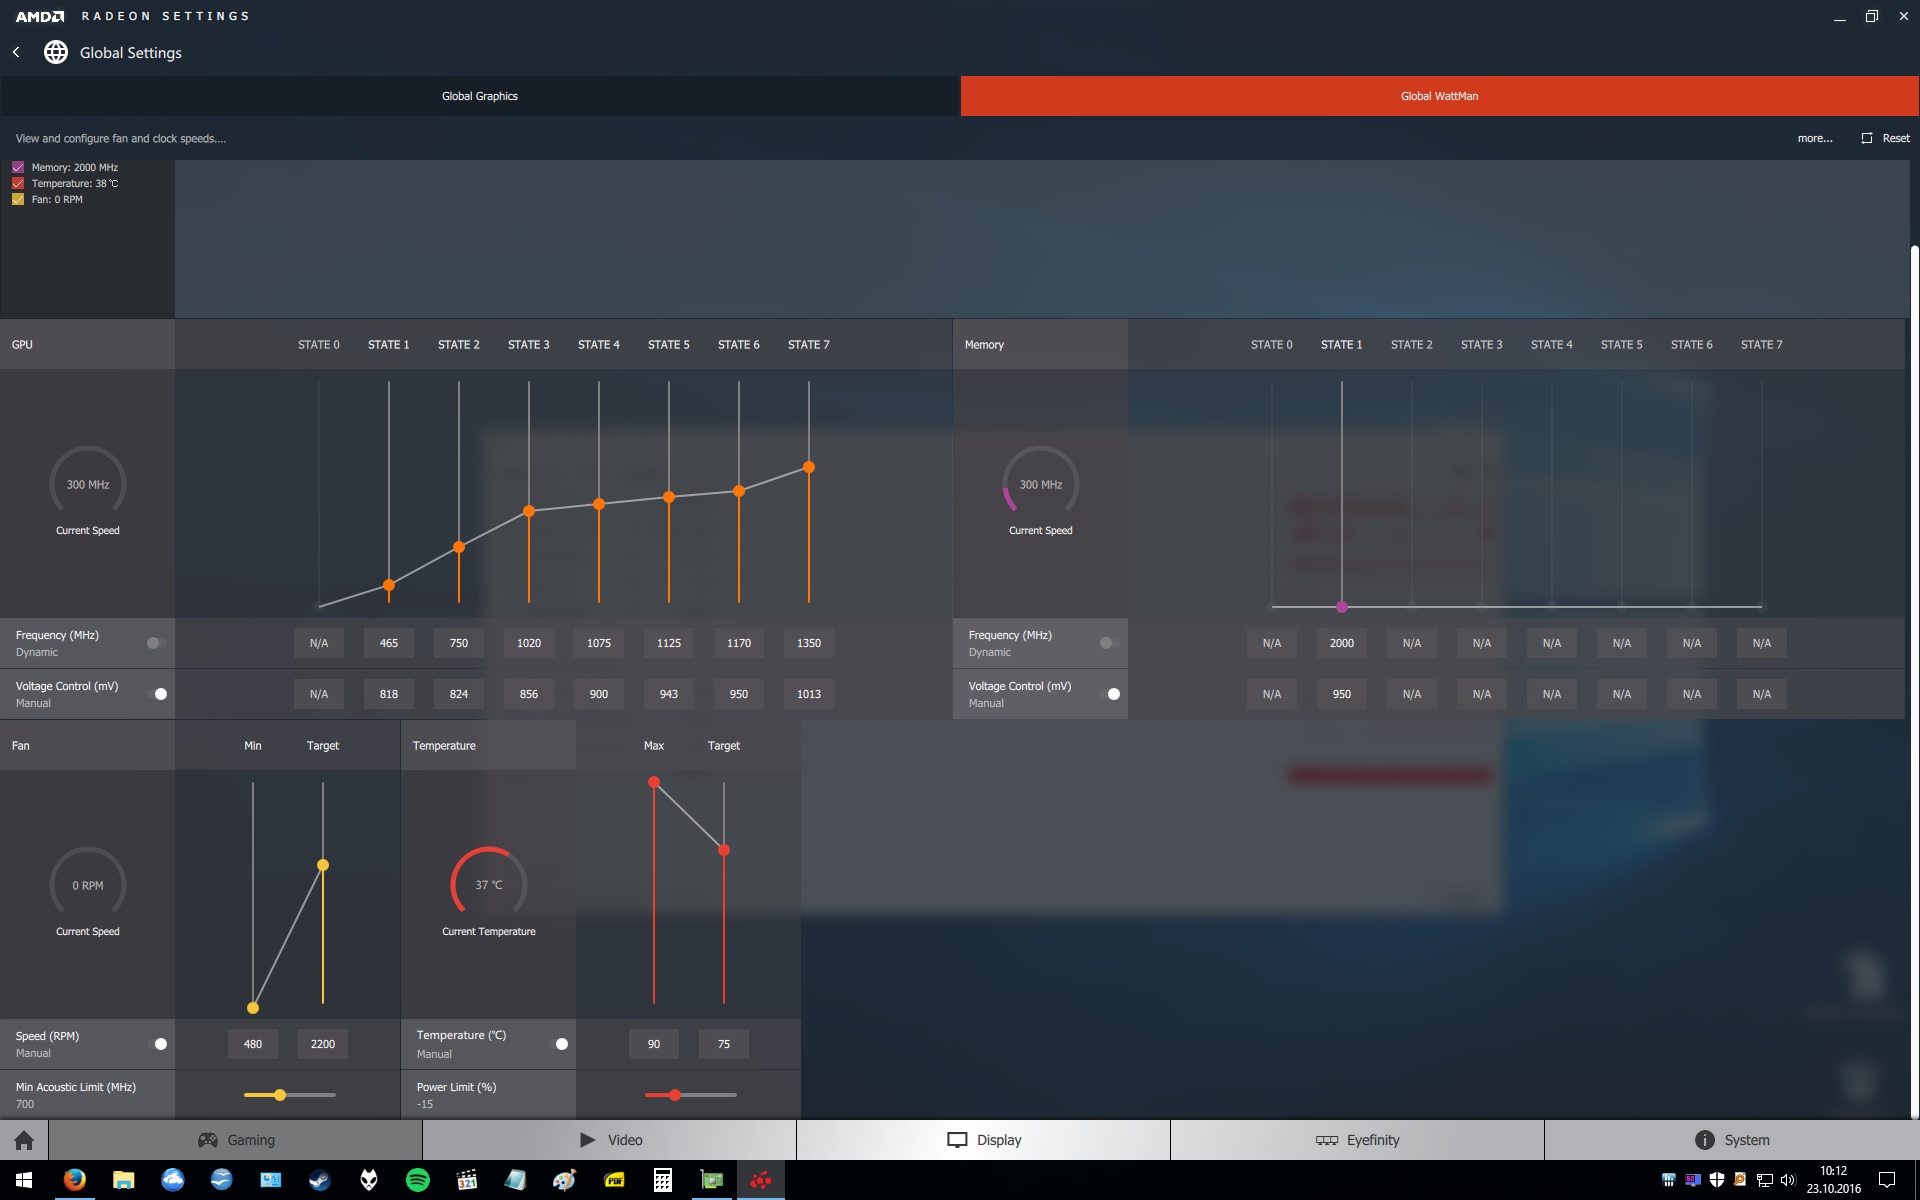Open the Video section
This screenshot has width=1920, height=1200.
[610, 1140]
